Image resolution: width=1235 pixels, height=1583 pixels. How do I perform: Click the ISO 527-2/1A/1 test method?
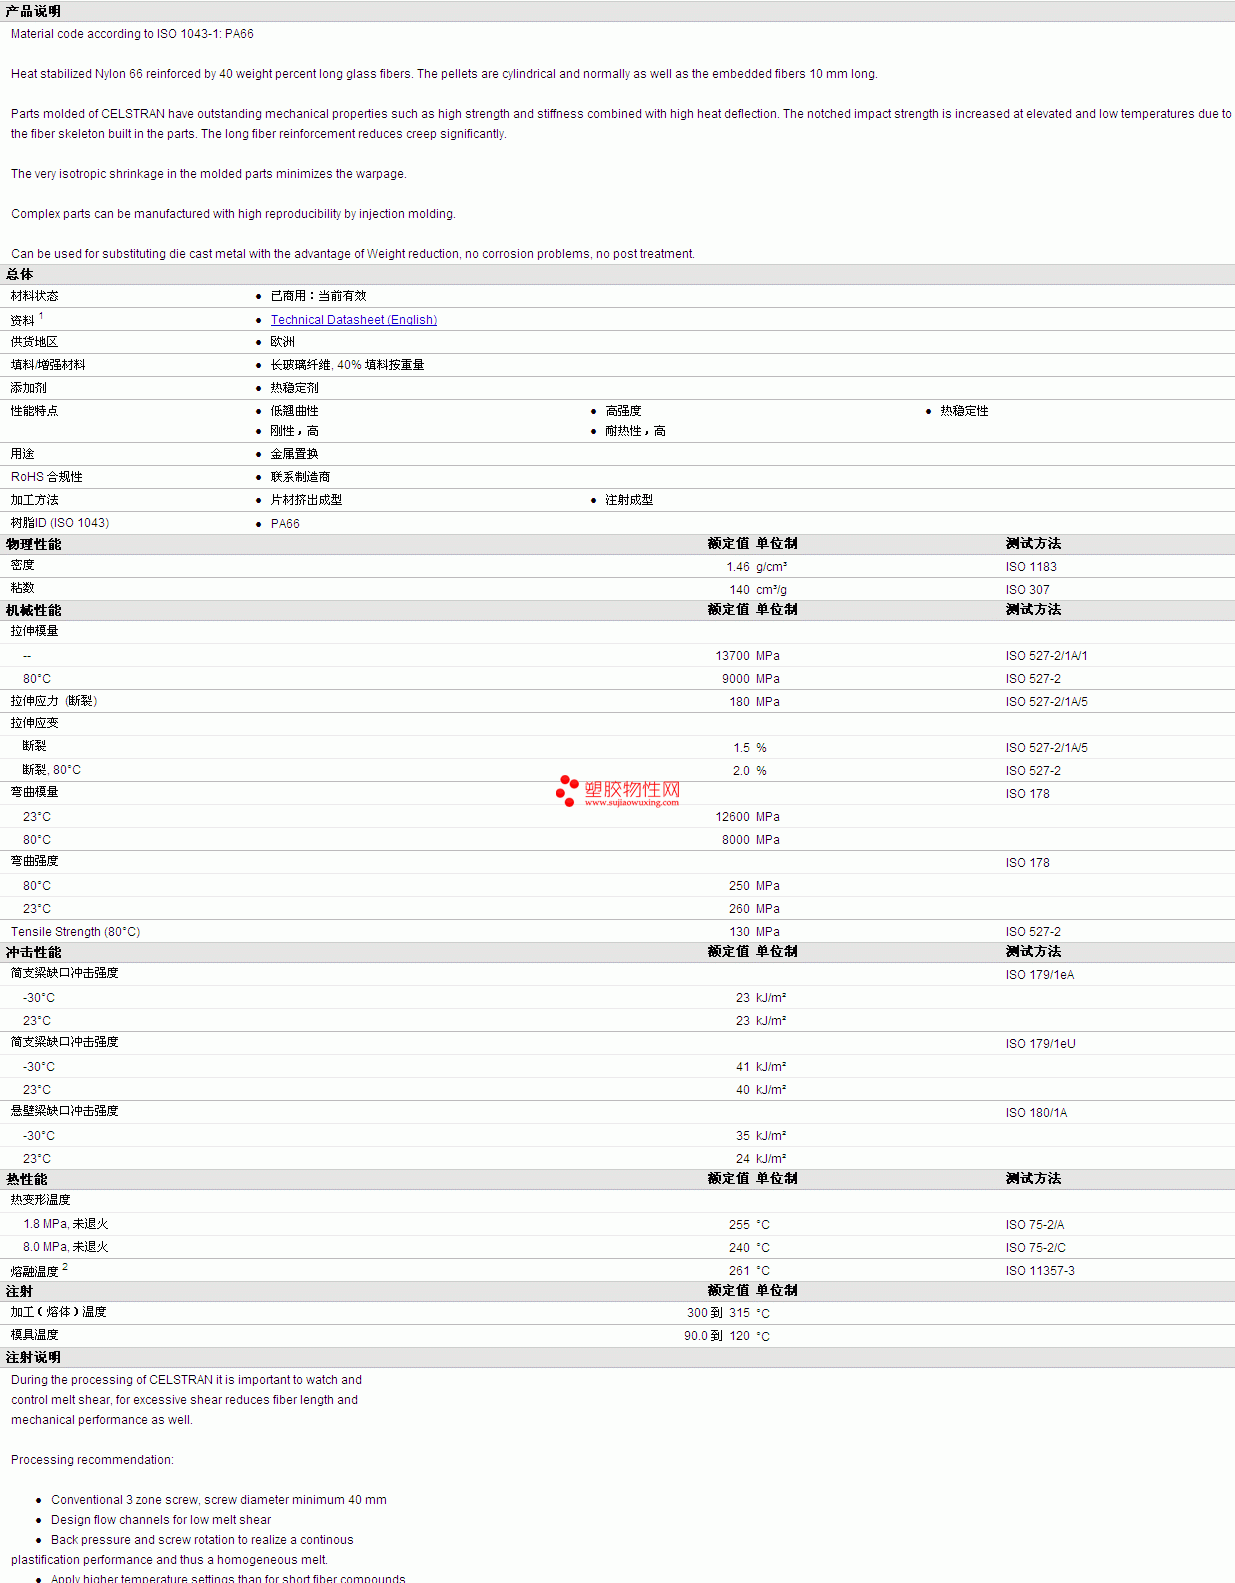[x=1047, y=656]
